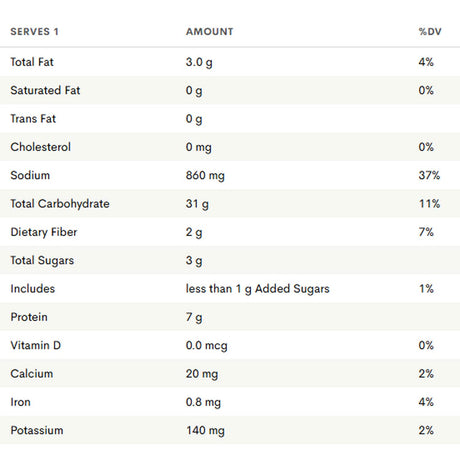
Task: Click the Total Sugars row label
Action: (x=42, y=261)
